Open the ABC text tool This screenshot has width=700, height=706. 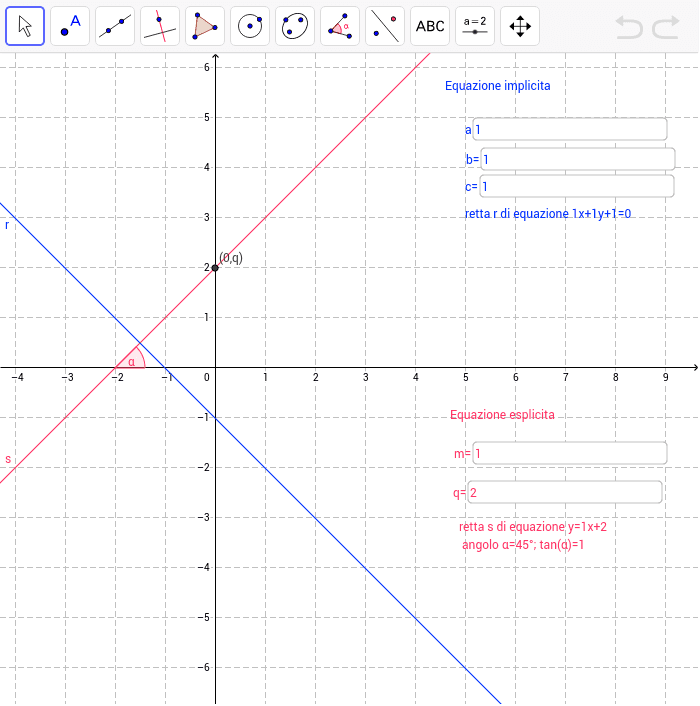point(430,26)
